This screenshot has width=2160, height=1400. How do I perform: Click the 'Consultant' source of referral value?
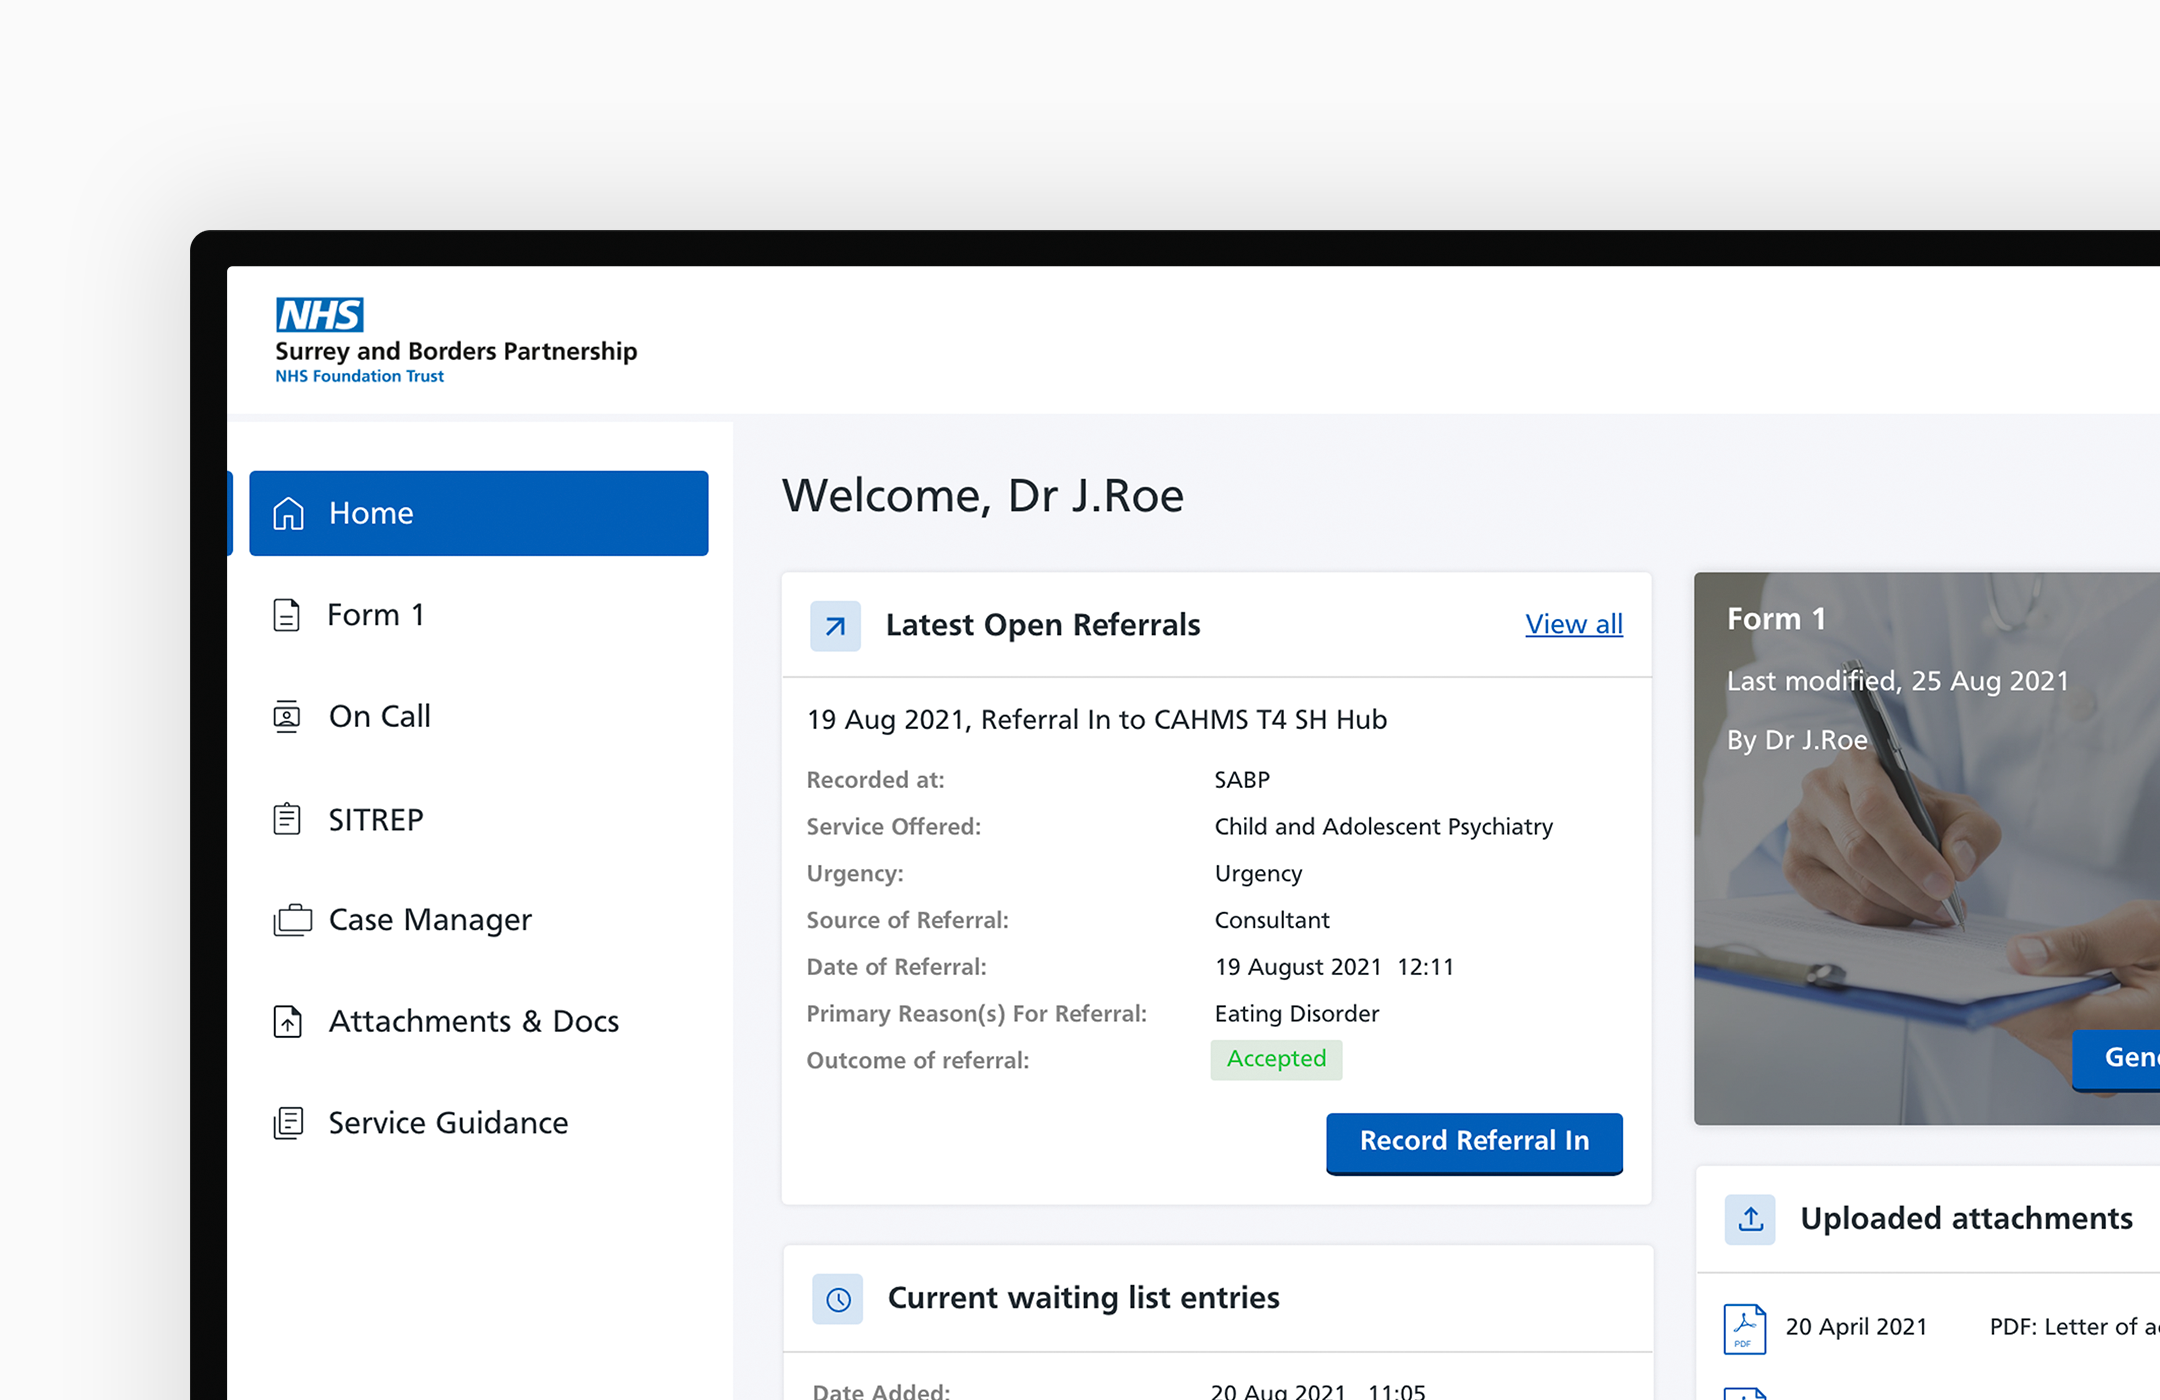coord(1272,920)
